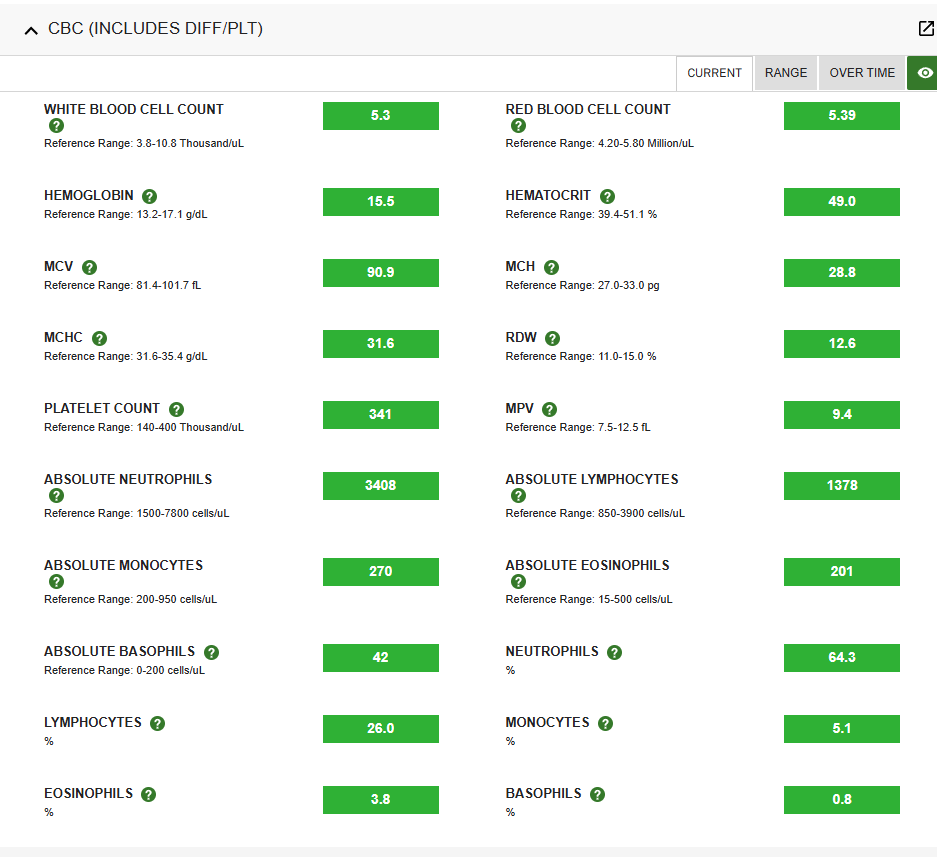This screenshot has width=937, height=857.
Task: Click the White Blood Cell Count value 5.3
Action: tap(381, 115)
